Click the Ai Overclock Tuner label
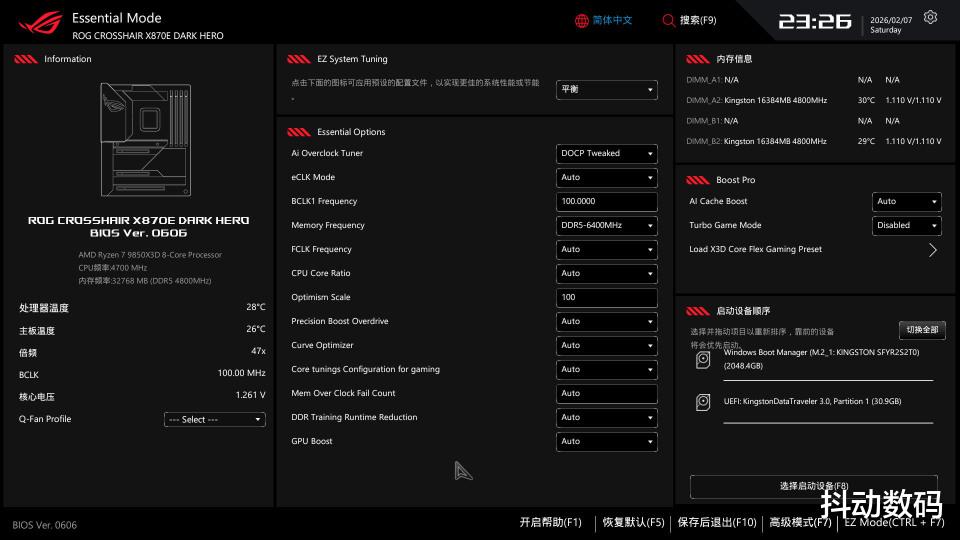Image resolution: width=960 pixels, height=540 pixels. tap(327, 154)
